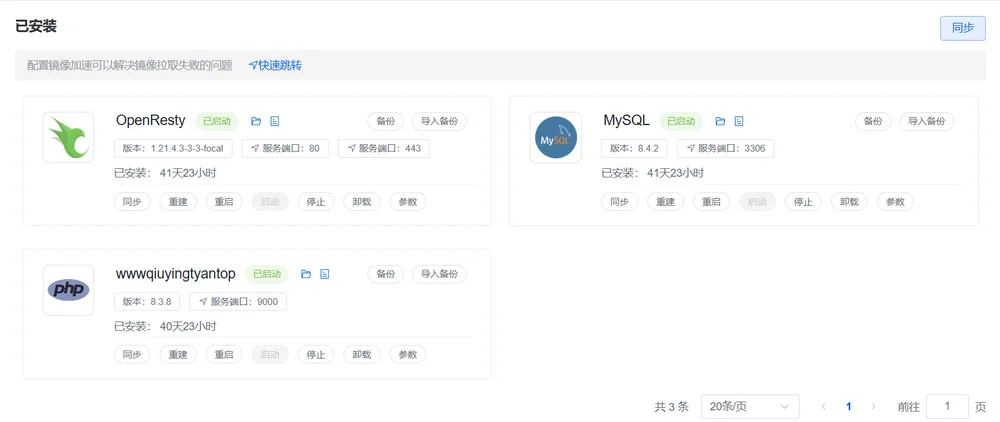Click the MySQL app name
Image resolution: width=1000 pixels, height=422 pixels.
(x=626, y=120)
